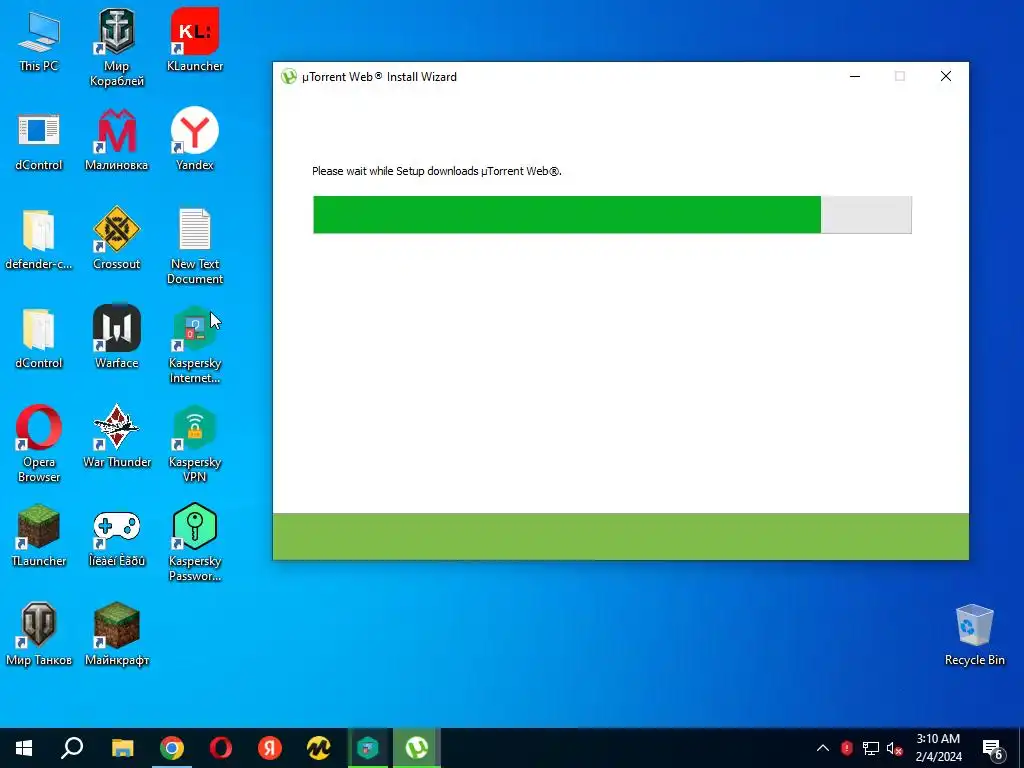
Task: Click the µTorrent logo in title bar
Action: pos(289,76)
